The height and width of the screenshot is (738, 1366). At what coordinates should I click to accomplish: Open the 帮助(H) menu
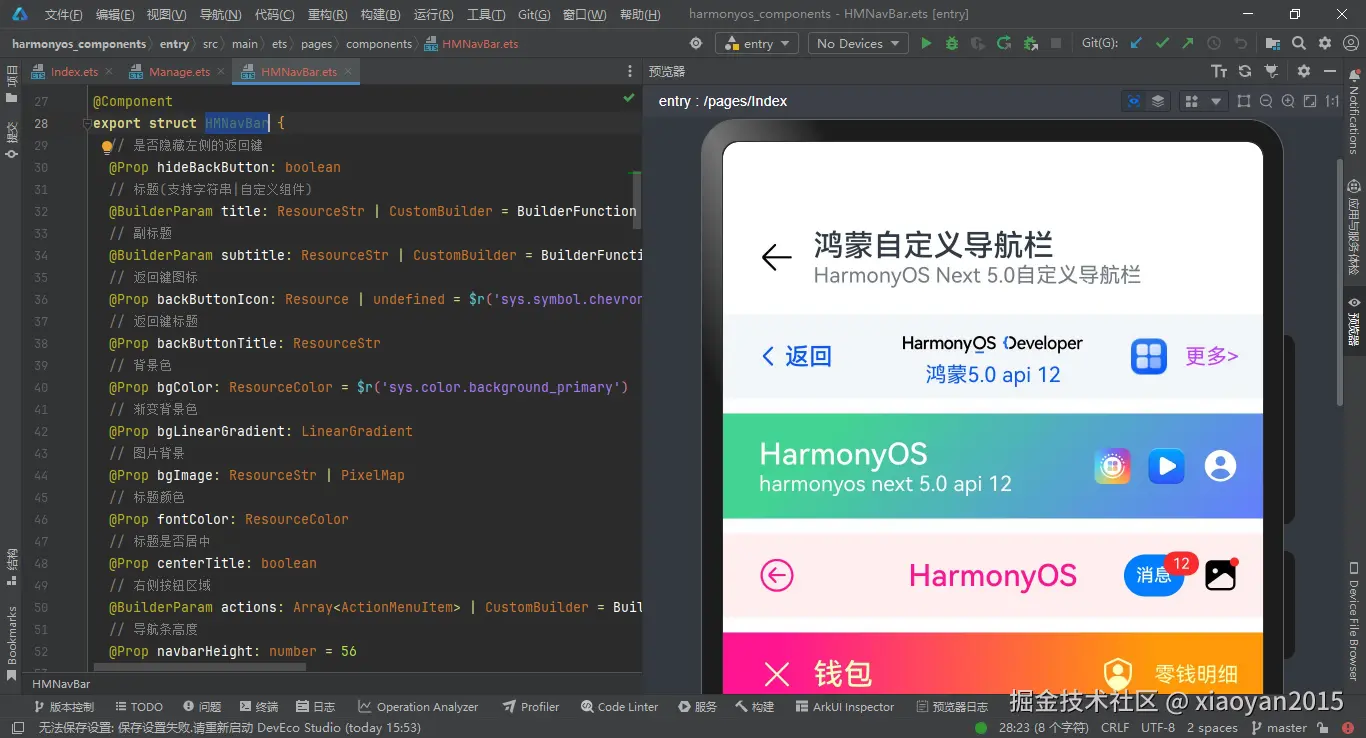pyautogui.click(x=640, y=15)
